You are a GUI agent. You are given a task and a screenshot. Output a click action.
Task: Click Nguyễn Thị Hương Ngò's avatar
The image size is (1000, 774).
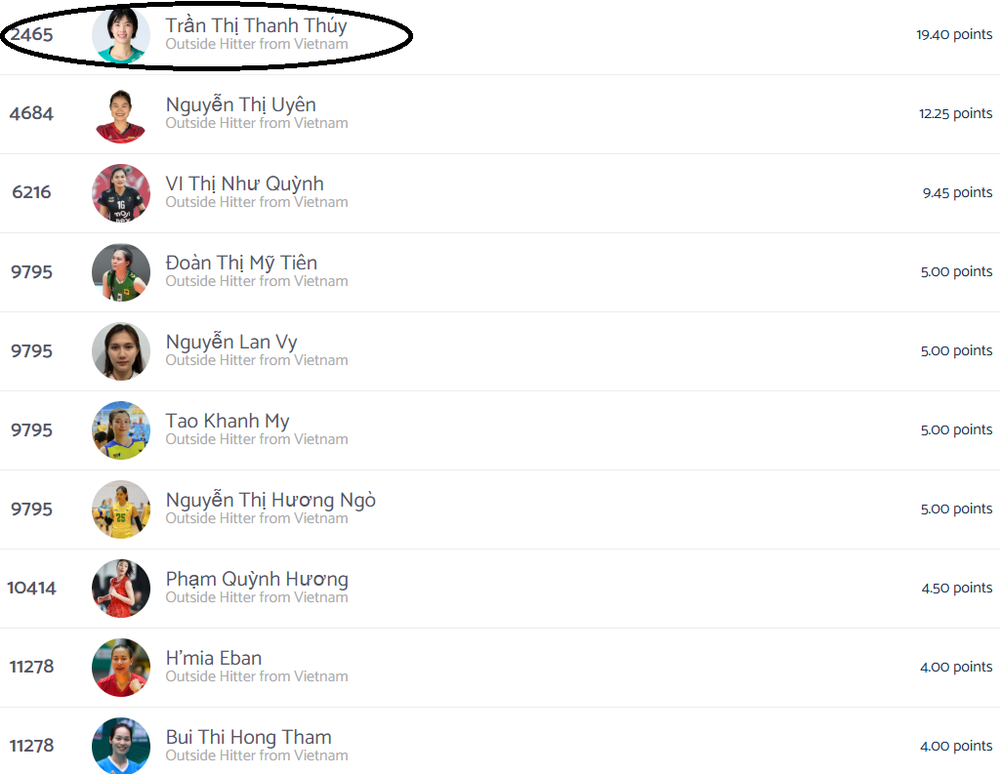click(x=121, y=509)
